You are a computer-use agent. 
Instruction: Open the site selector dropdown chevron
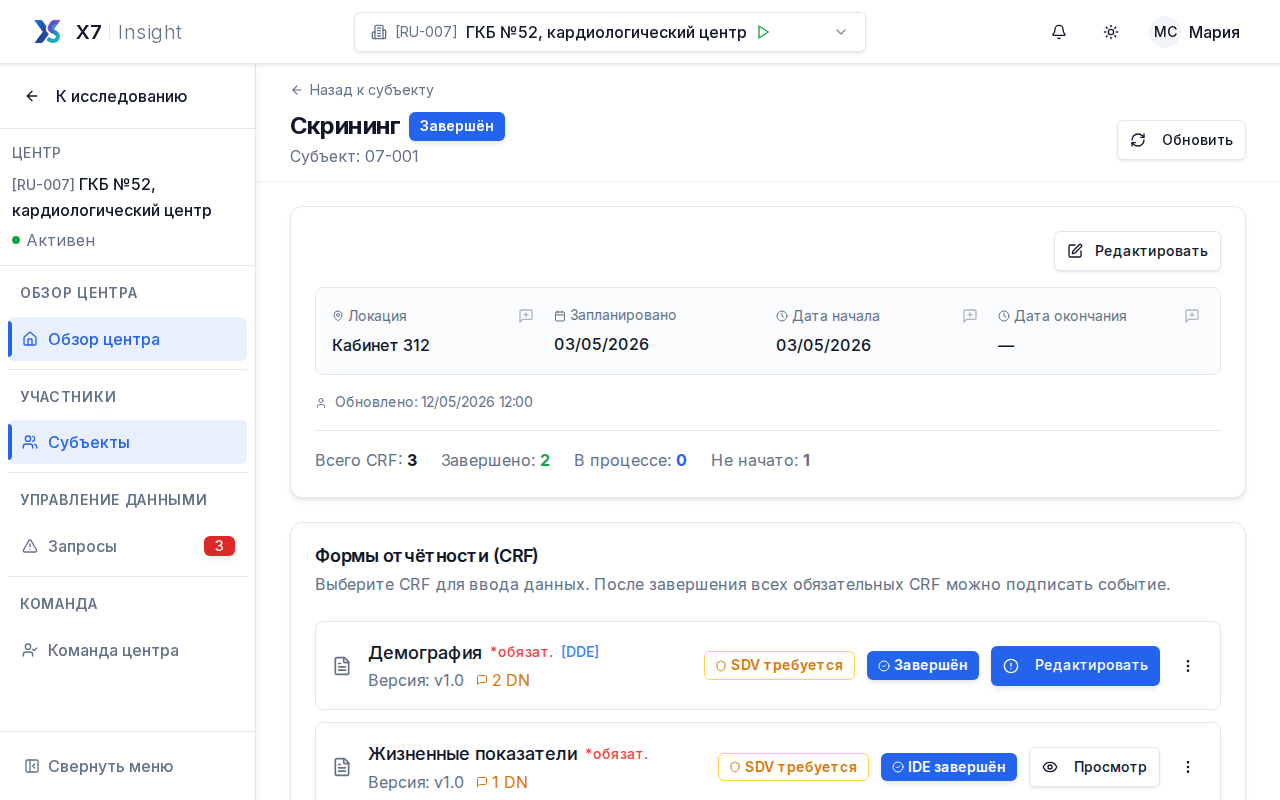point(841,32)
